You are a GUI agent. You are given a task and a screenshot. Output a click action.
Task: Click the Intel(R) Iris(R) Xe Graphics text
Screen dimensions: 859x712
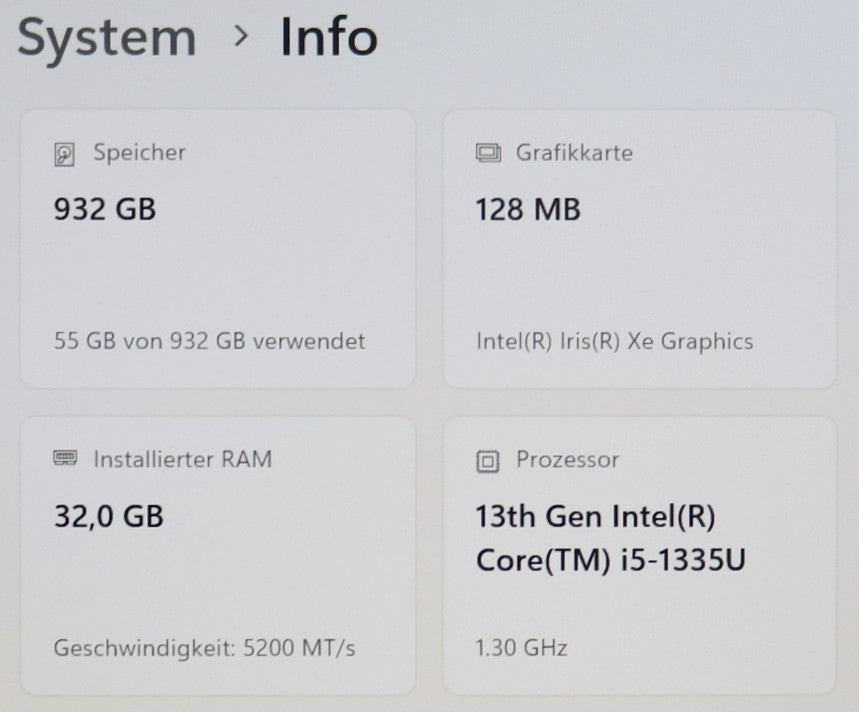614,340
